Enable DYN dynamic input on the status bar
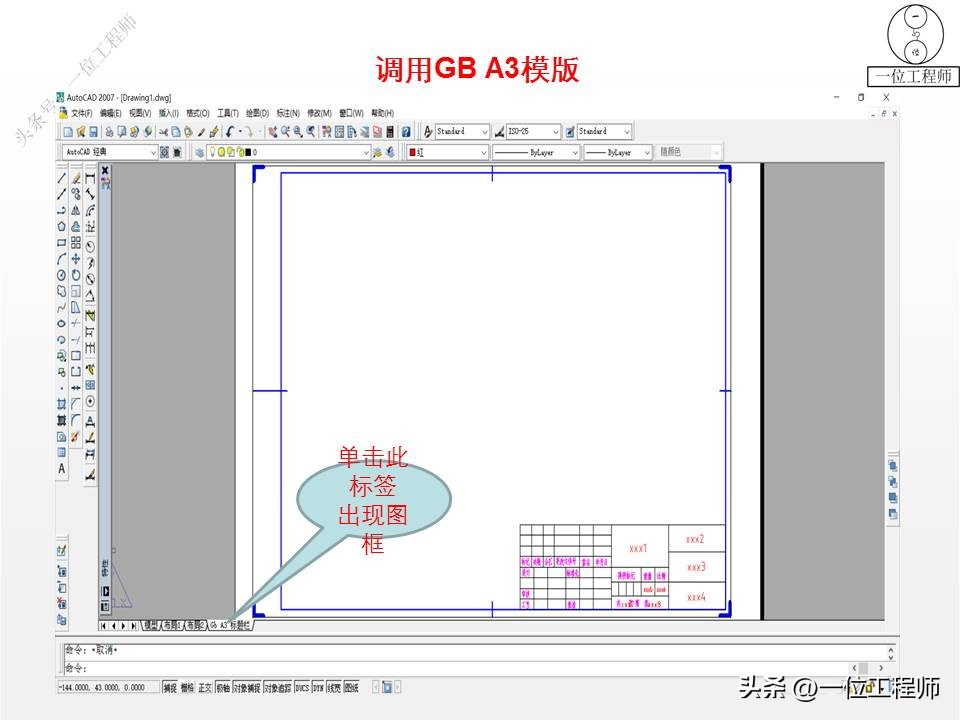960x720 pixels. (317, 687)
